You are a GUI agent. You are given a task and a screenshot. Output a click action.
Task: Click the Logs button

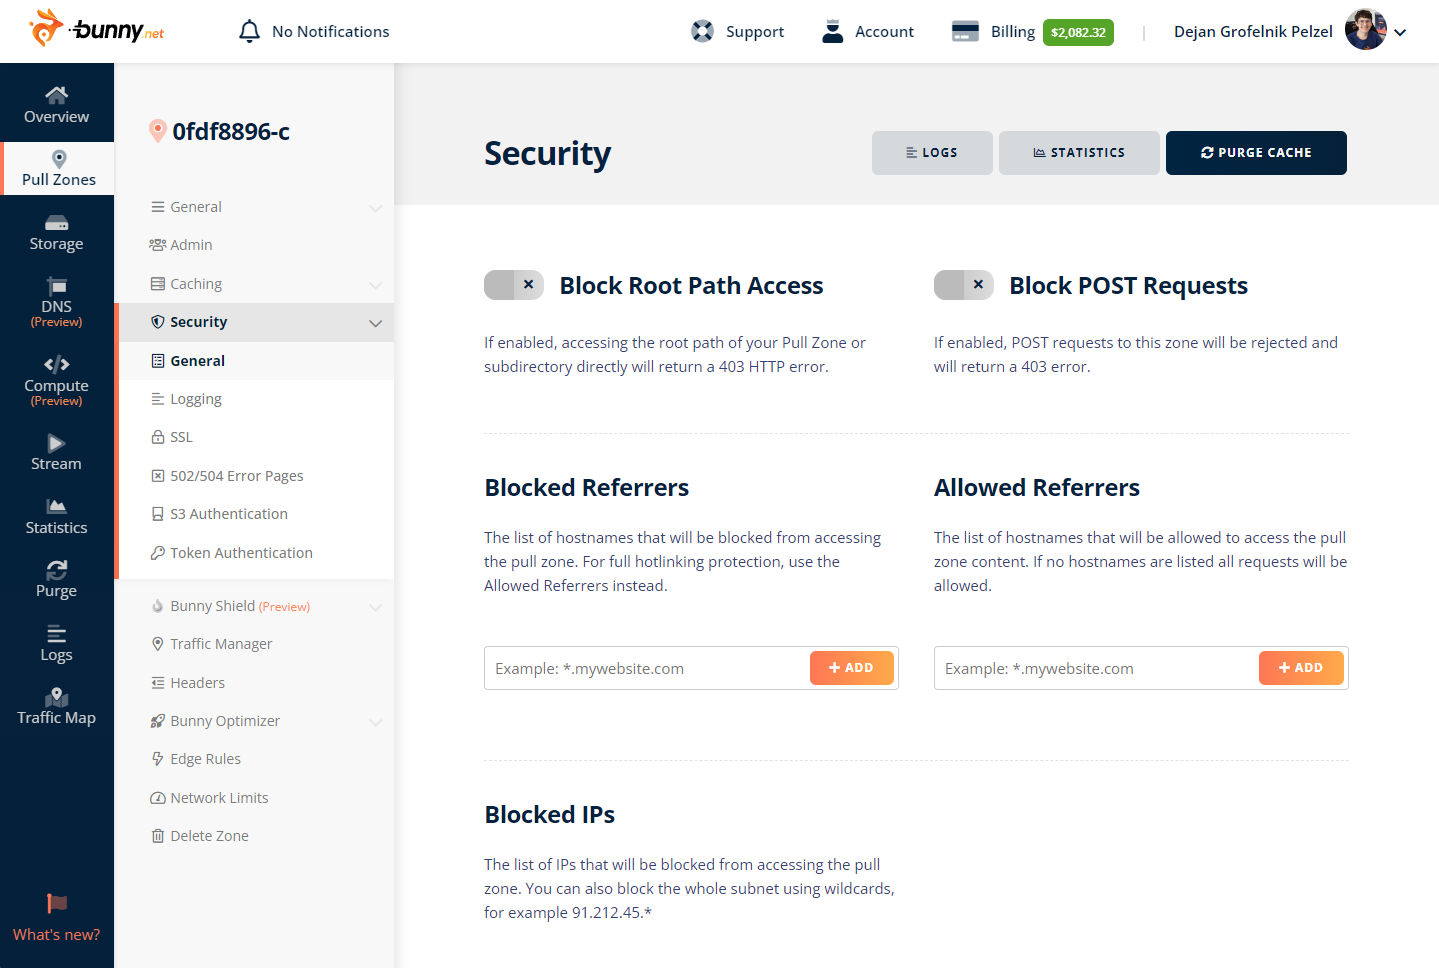pos(932,153)
